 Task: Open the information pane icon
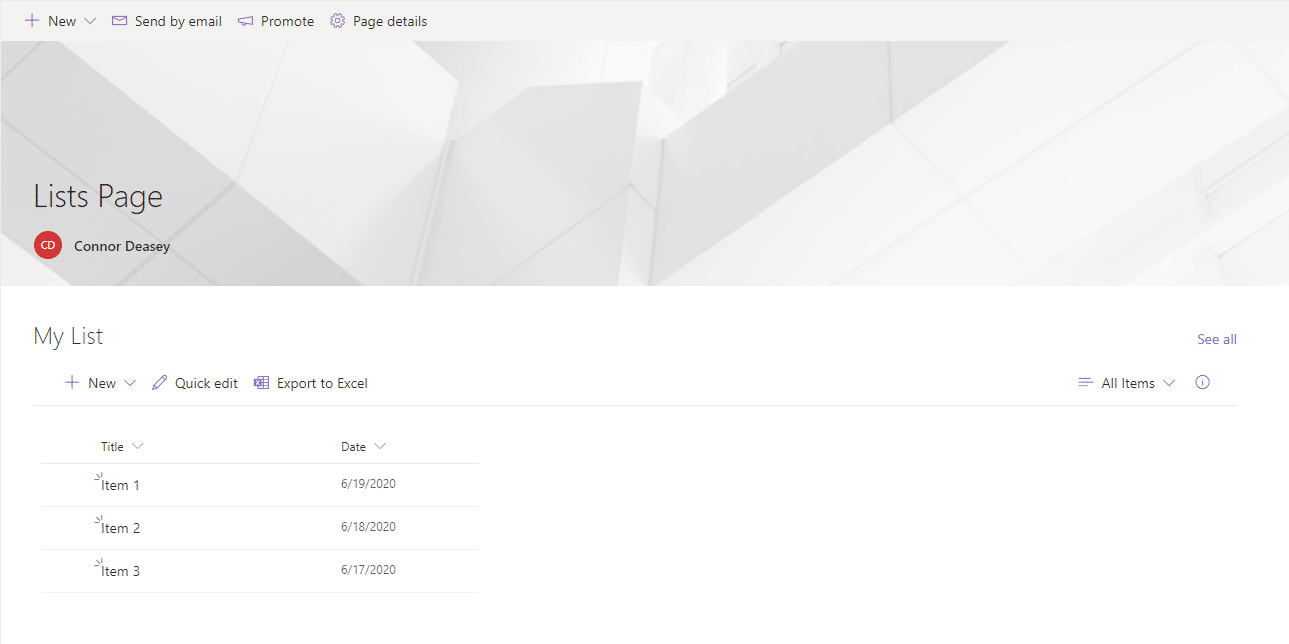pos(1203,382)
